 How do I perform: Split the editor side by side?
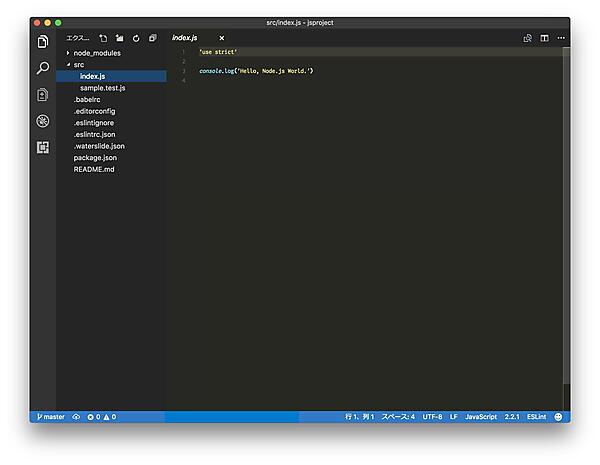(x=544, y=38)
